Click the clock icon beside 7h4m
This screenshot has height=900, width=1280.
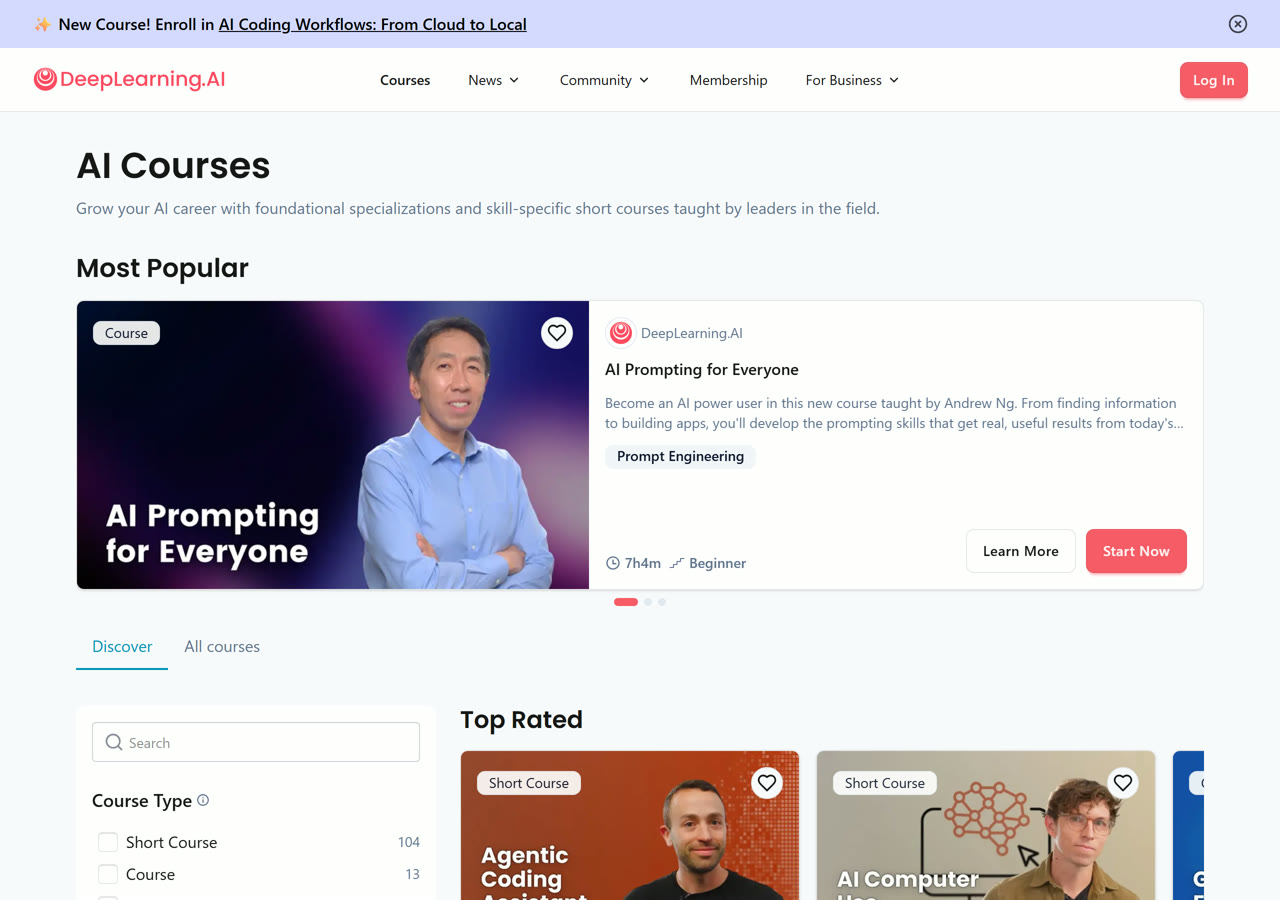[613, 563]
